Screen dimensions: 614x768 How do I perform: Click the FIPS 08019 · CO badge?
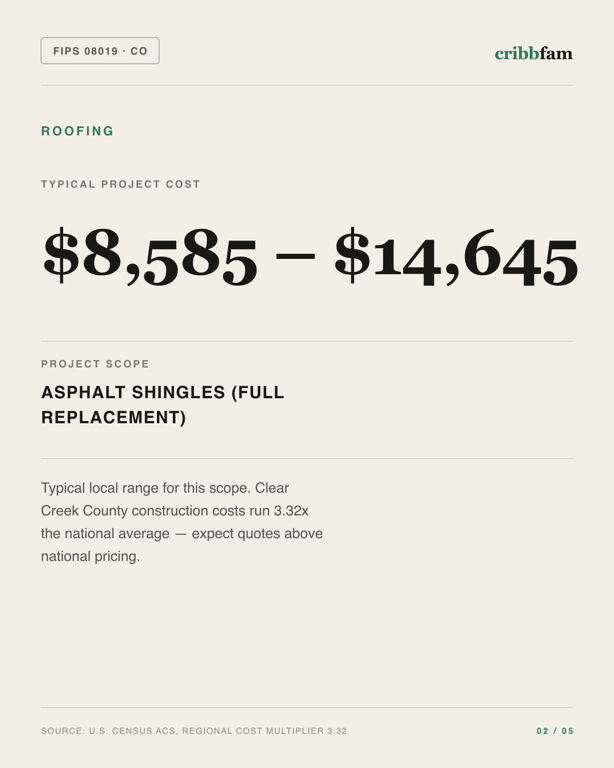pos(100,50)
